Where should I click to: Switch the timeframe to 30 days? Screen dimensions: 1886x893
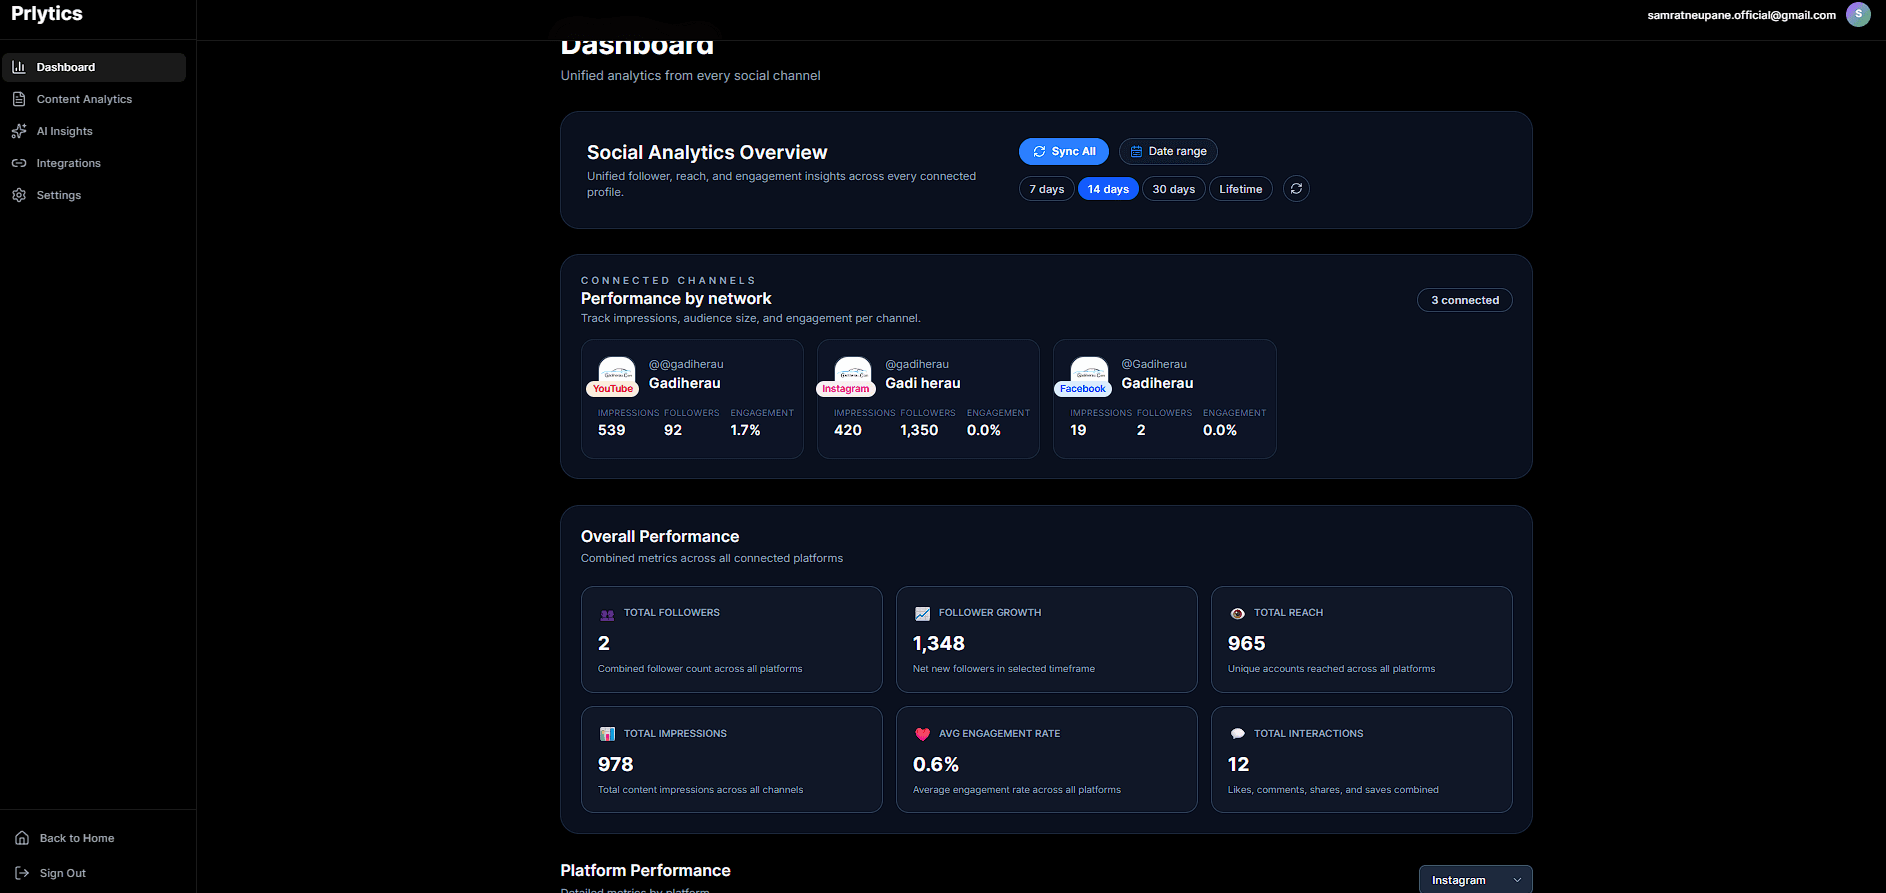coord(1173,189)
